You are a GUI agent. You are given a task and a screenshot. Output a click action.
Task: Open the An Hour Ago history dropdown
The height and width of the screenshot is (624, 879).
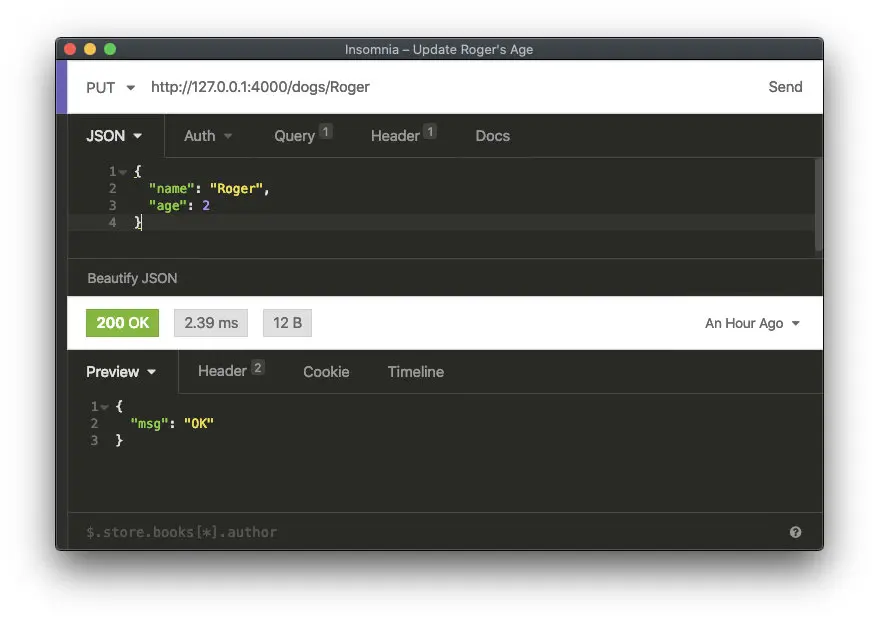[x=752, y=323]
